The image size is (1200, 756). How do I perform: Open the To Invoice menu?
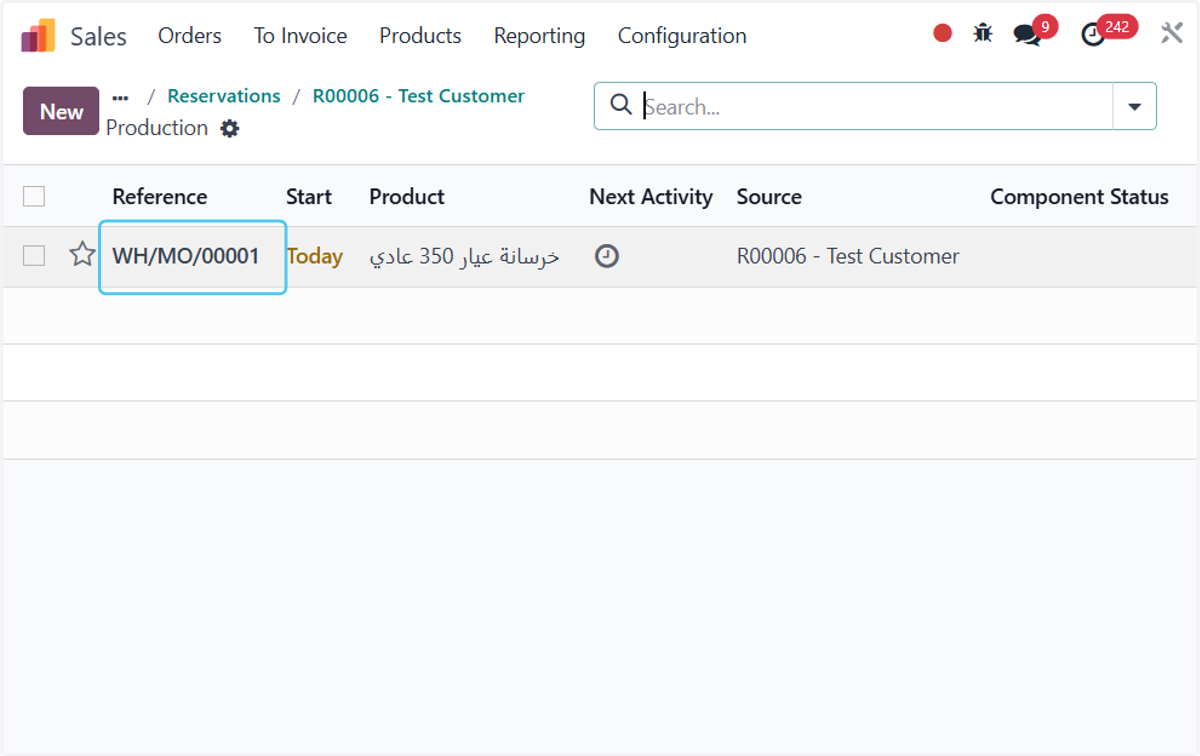tap(300, 36)
